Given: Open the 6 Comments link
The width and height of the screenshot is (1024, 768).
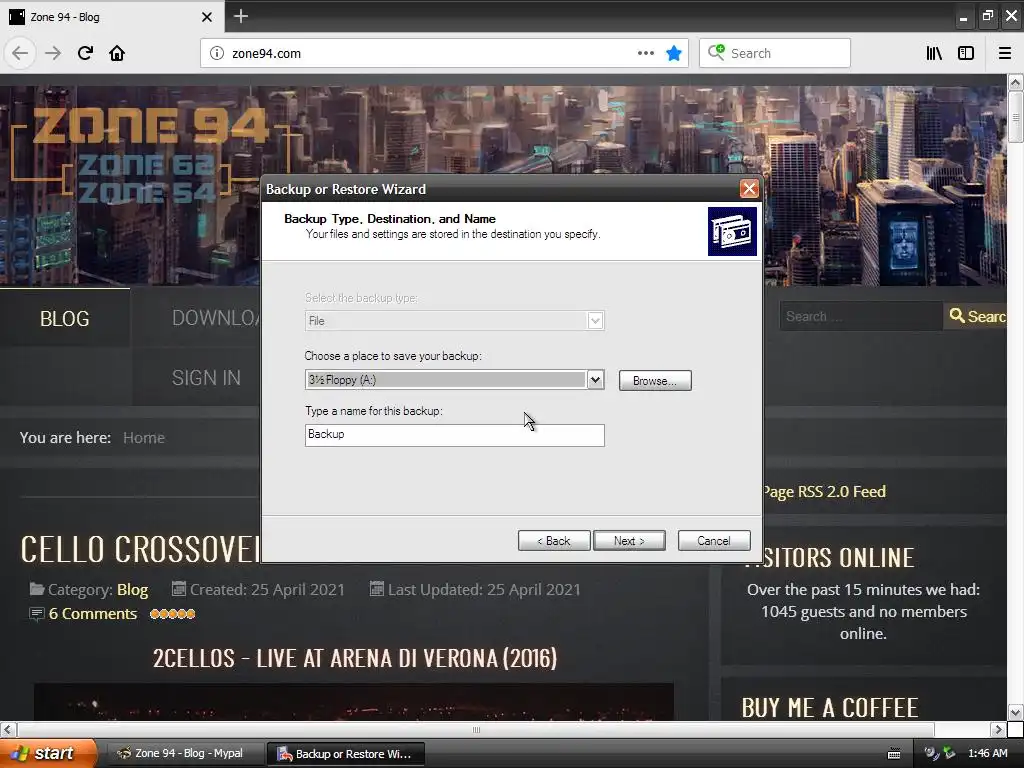Looking at the screenshot, I should (93, 614).
